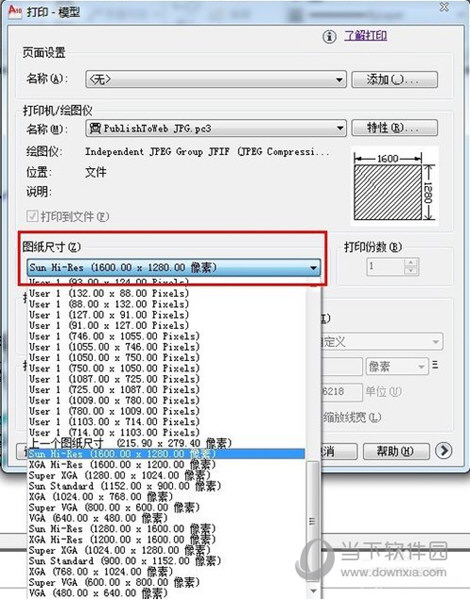Image resolution: width=470 pixels, height=600 pixels.
Task: Click the 单位 value field showing 6218
Action: pyautogui.click(x=341, y=391)
